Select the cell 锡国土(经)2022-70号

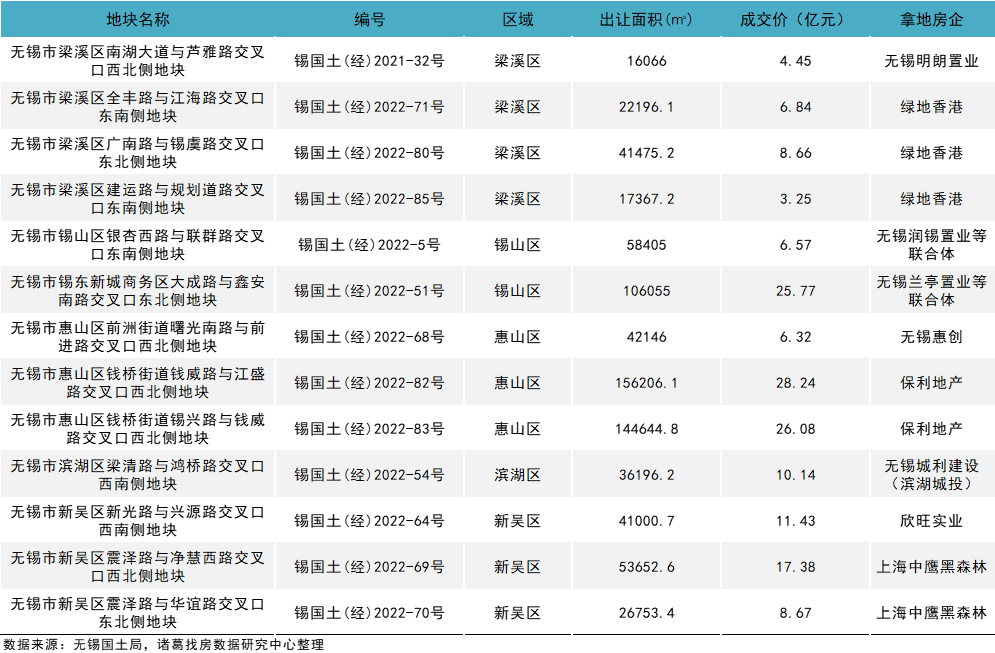(x=369, y=613)
